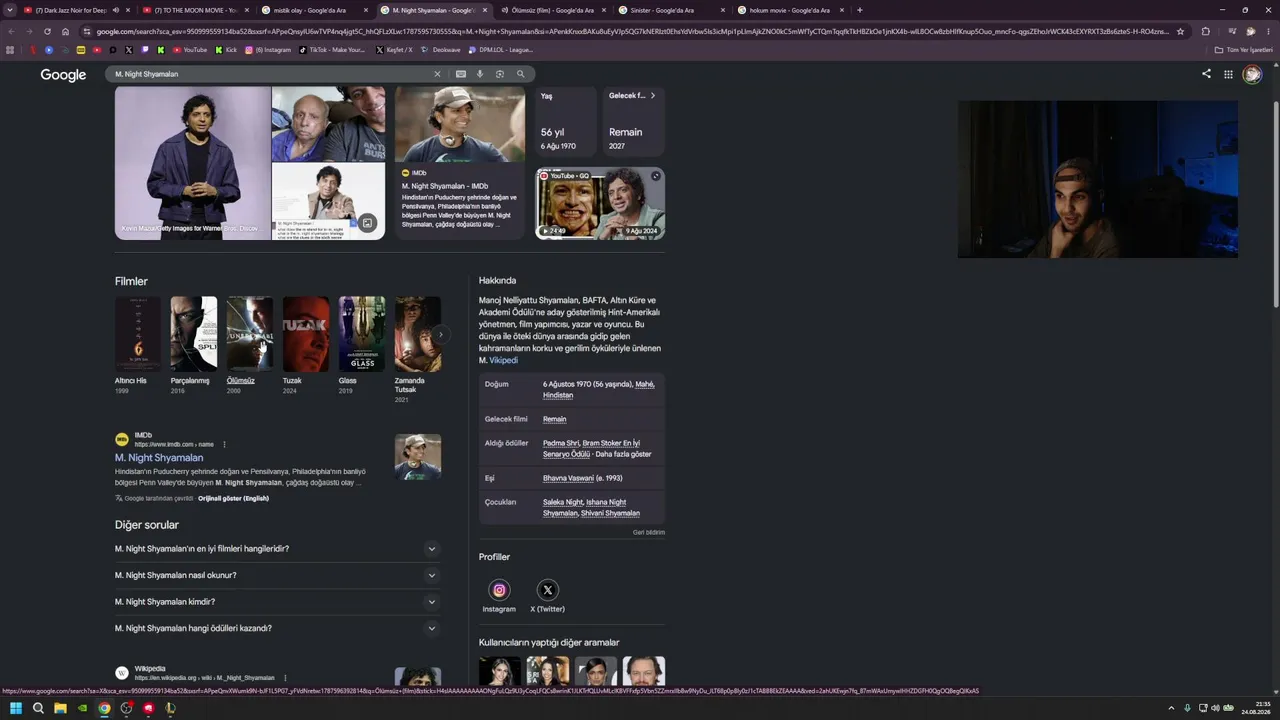
Task: Open the M. Night Shyamalan IMDb result link
Action: (x=159, y=458)
